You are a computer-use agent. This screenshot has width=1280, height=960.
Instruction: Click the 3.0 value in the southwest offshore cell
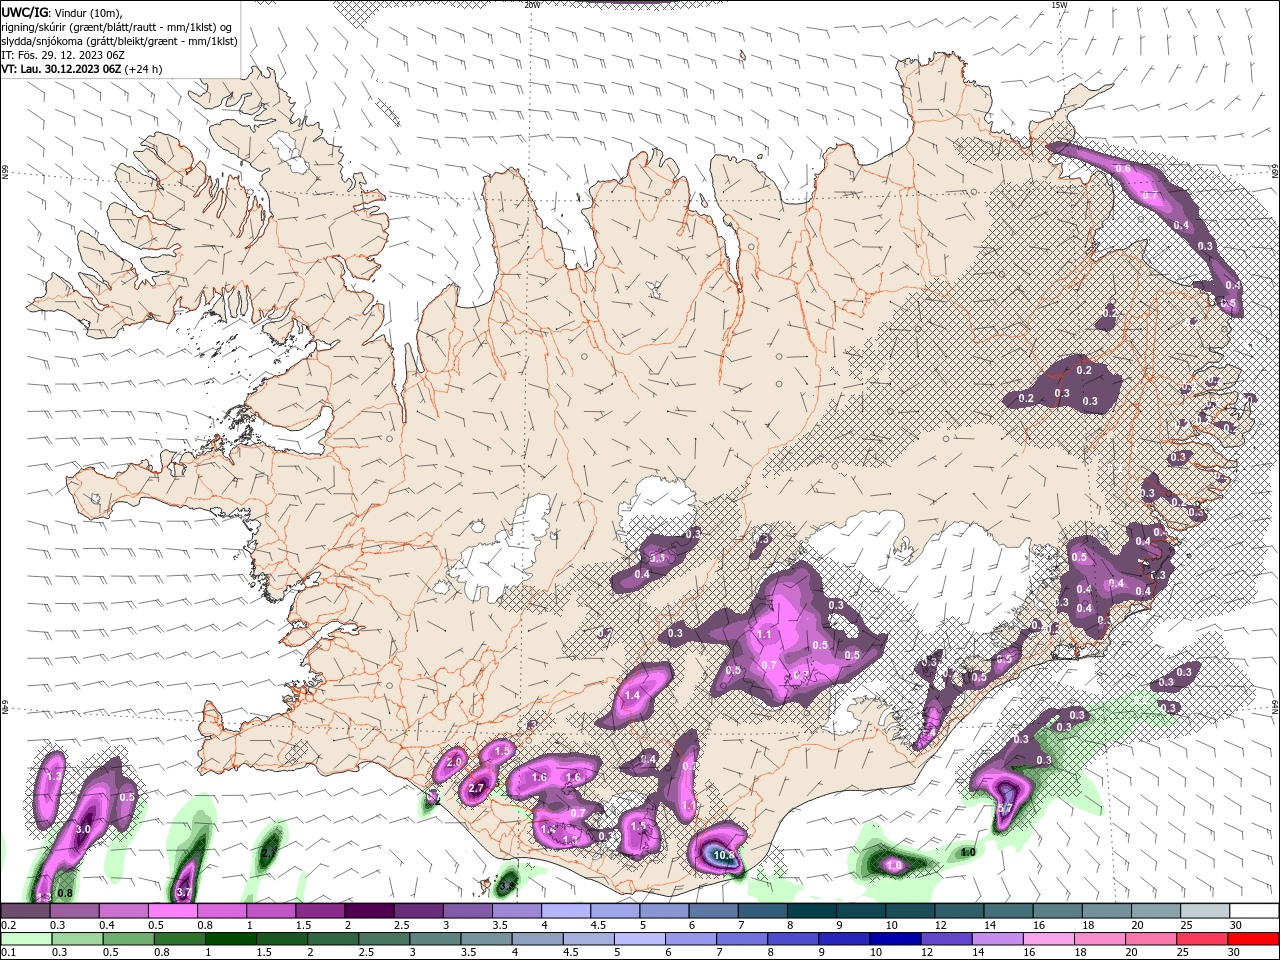[83, 829]
